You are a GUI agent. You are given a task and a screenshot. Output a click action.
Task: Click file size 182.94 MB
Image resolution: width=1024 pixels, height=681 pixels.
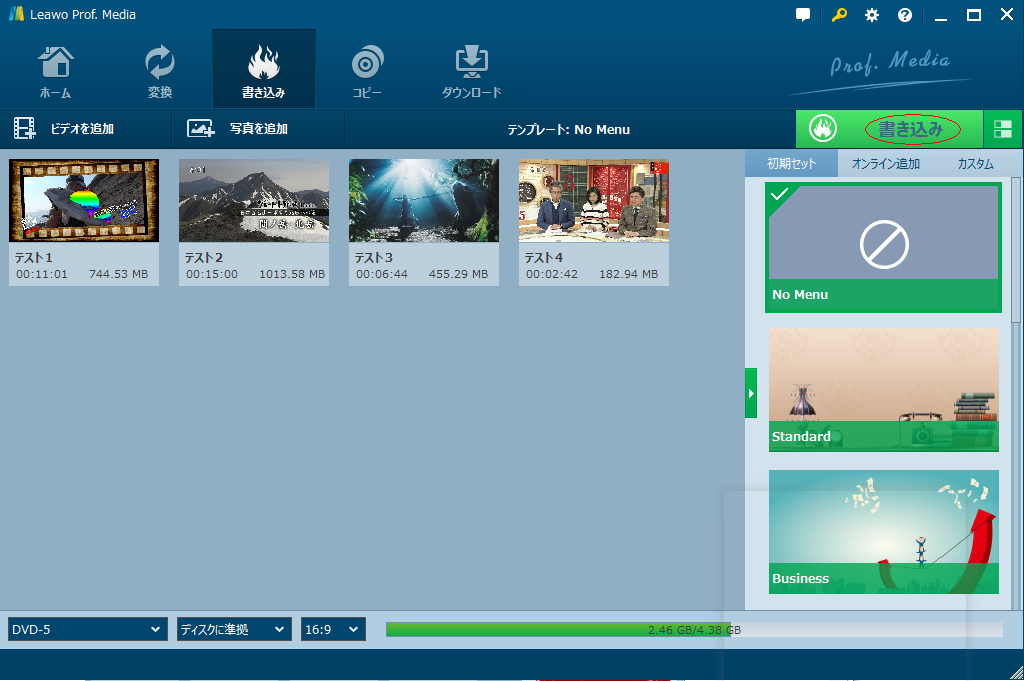[x=629, y=274]
